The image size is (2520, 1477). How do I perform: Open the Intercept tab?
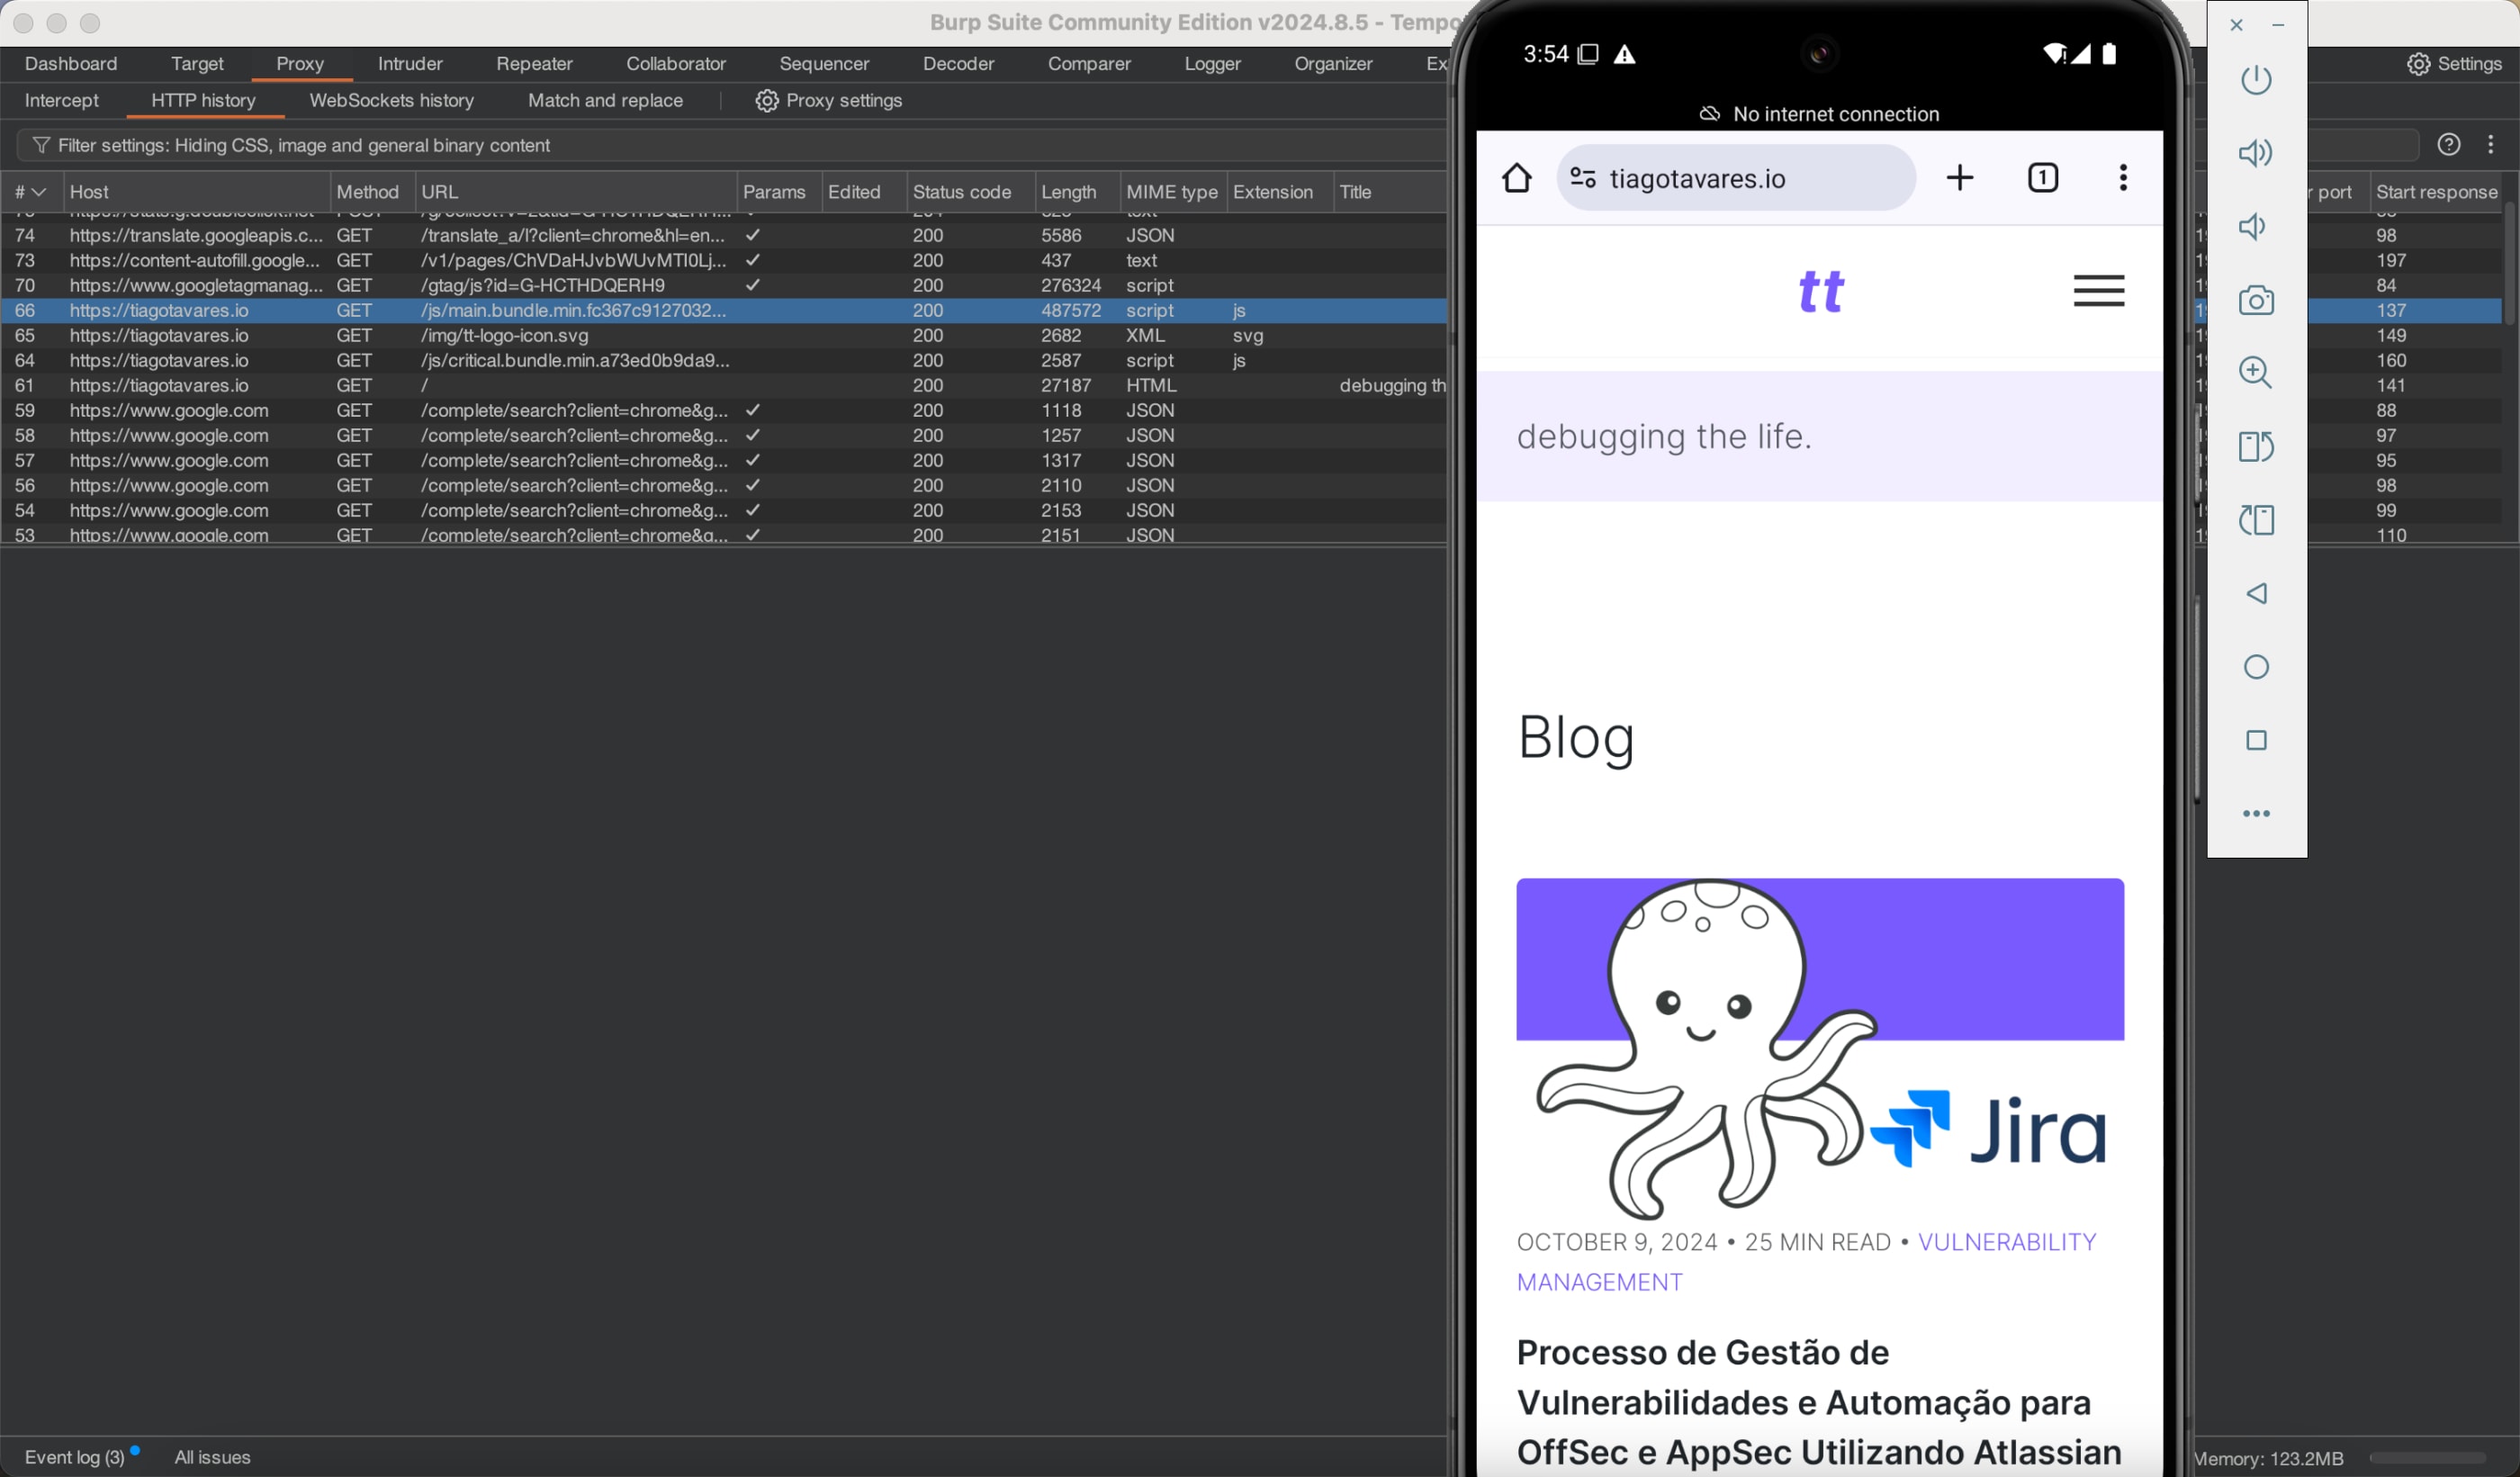[61, 101]
